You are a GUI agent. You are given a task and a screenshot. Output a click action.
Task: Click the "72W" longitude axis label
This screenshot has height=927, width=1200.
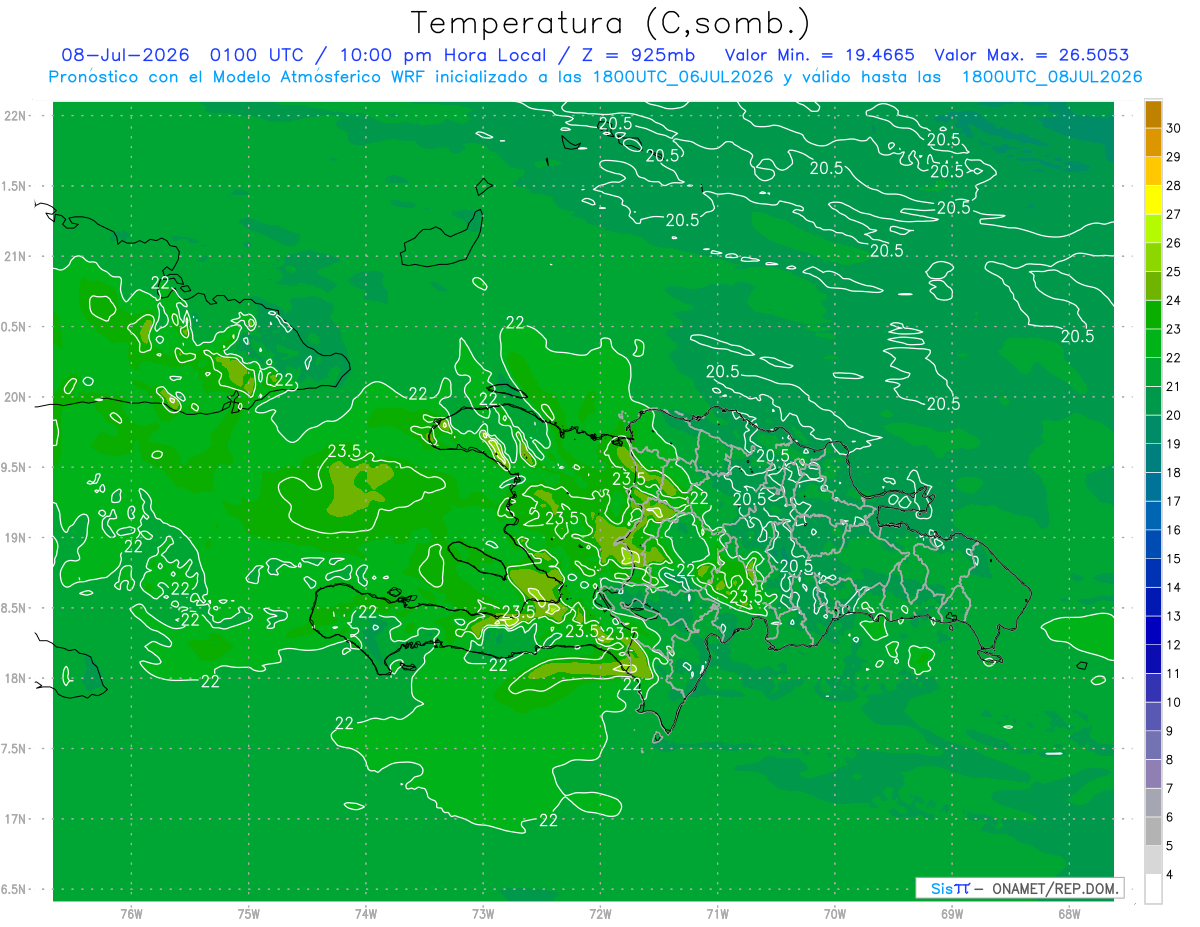pyautogui.click(x=600, y=913)
